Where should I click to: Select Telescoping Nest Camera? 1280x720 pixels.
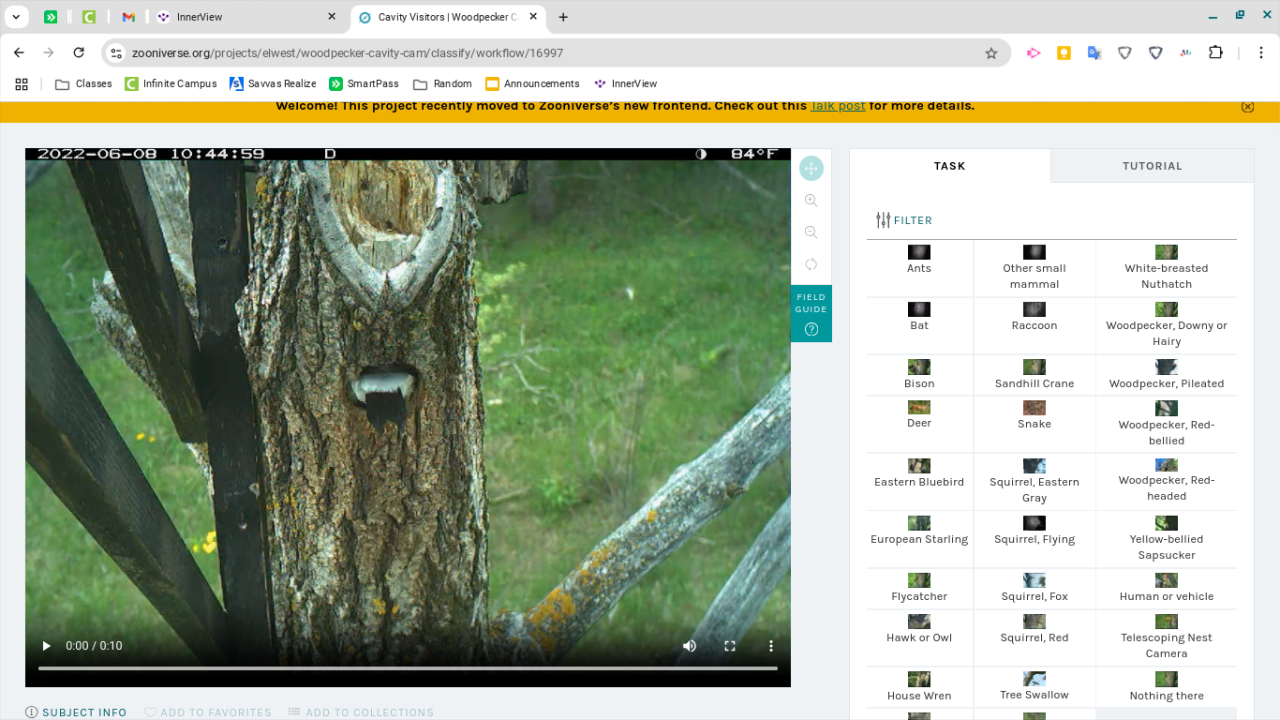pyautogui.click(x=1166, y=637)
